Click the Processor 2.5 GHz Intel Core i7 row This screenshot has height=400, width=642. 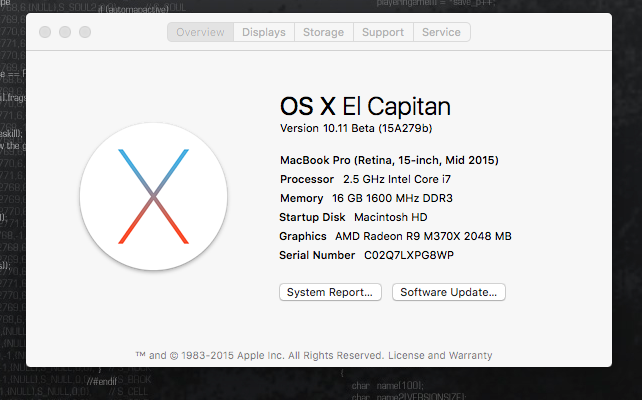coord(365,179)
